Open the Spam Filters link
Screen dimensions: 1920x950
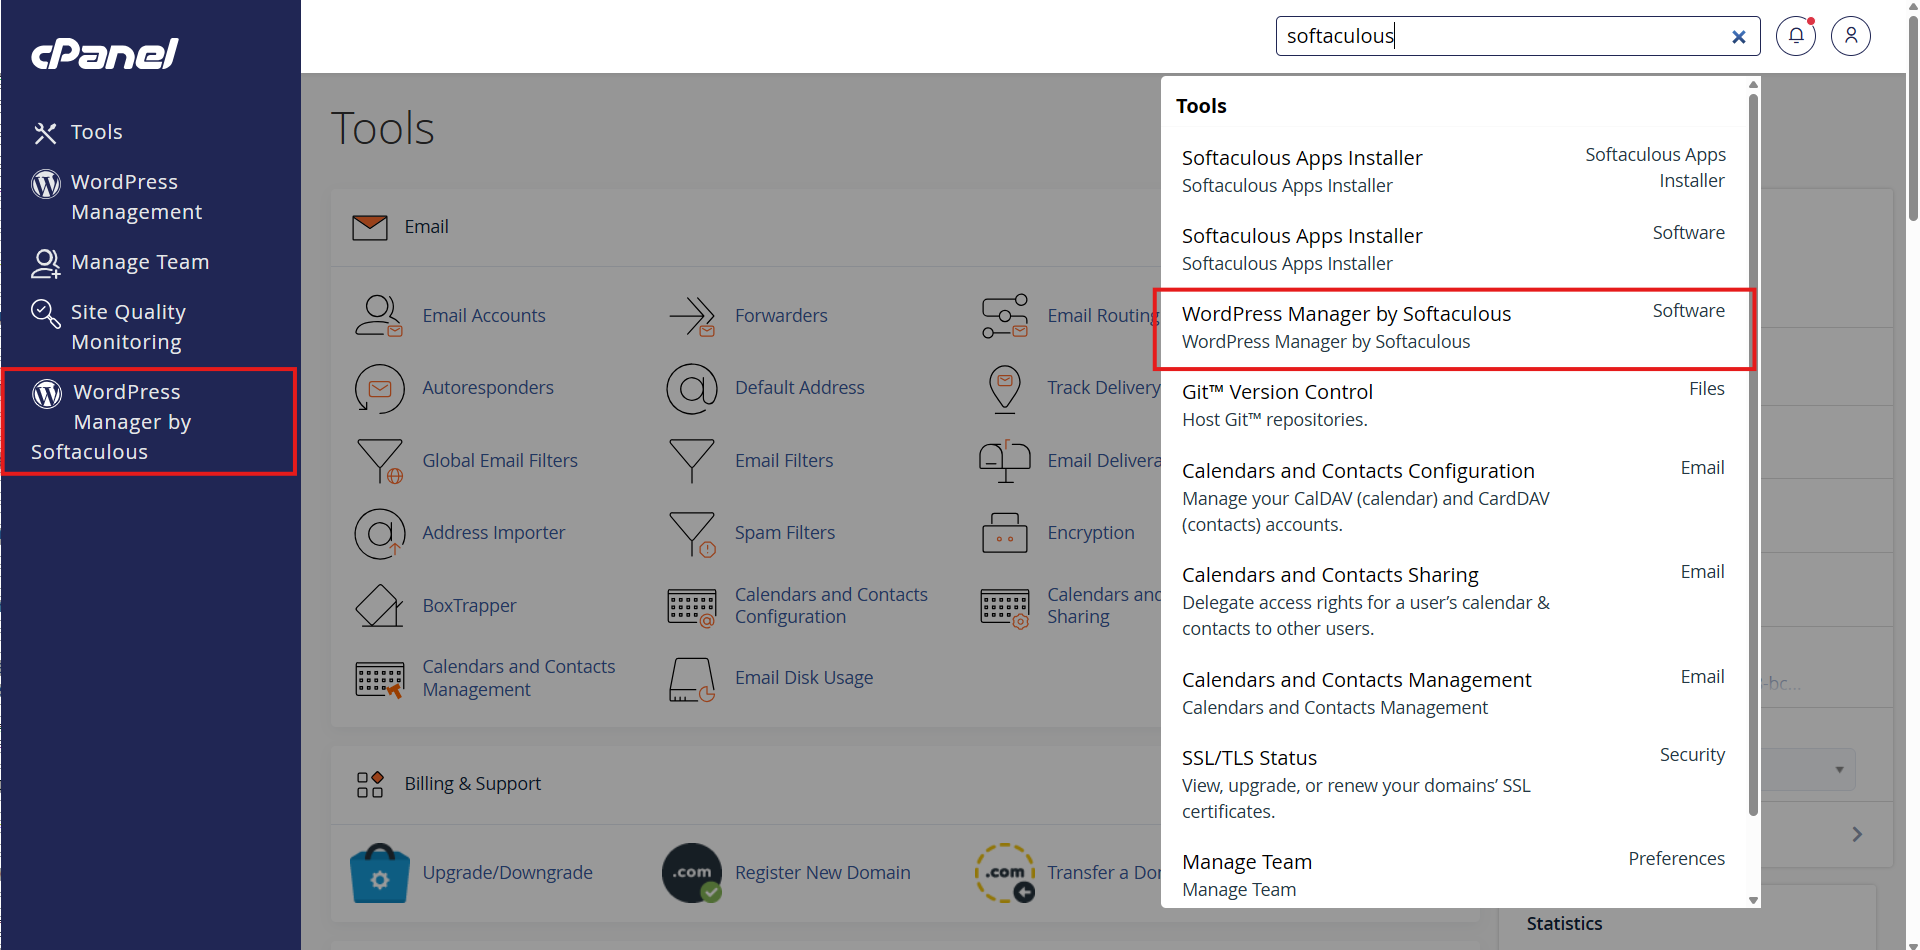coord(785,533)
